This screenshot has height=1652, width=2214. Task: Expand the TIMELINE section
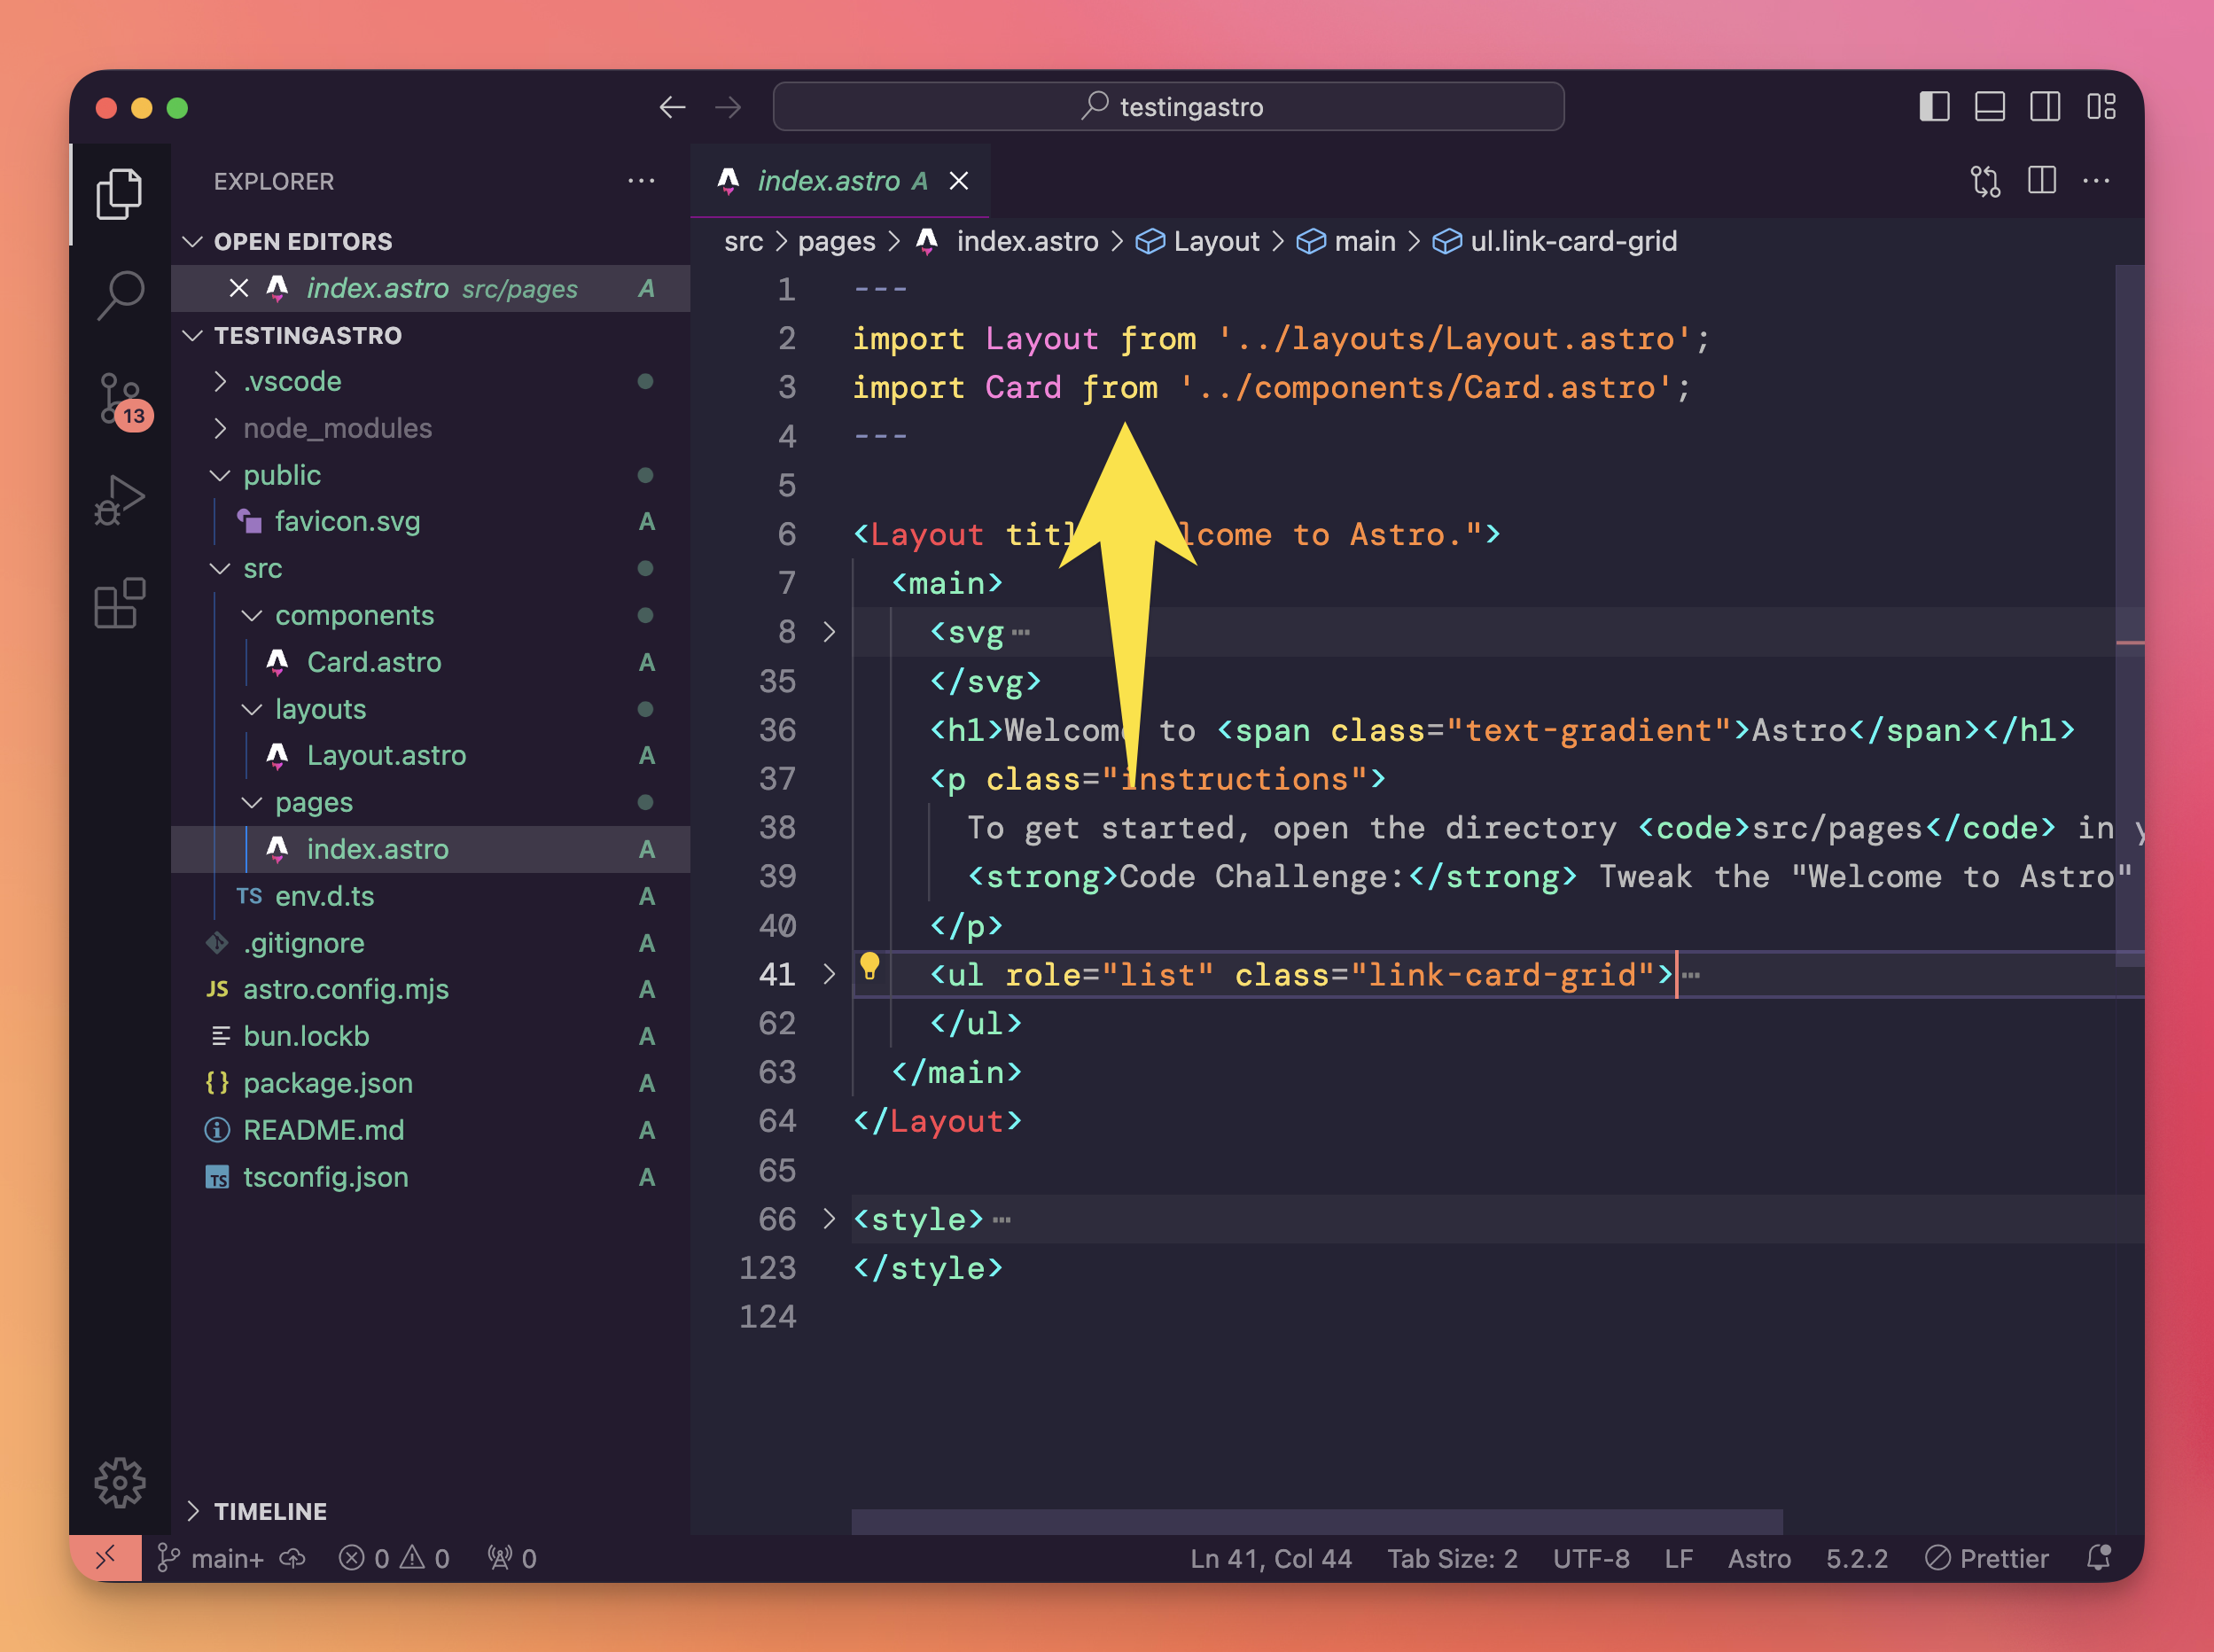(x=270, y=1510)
